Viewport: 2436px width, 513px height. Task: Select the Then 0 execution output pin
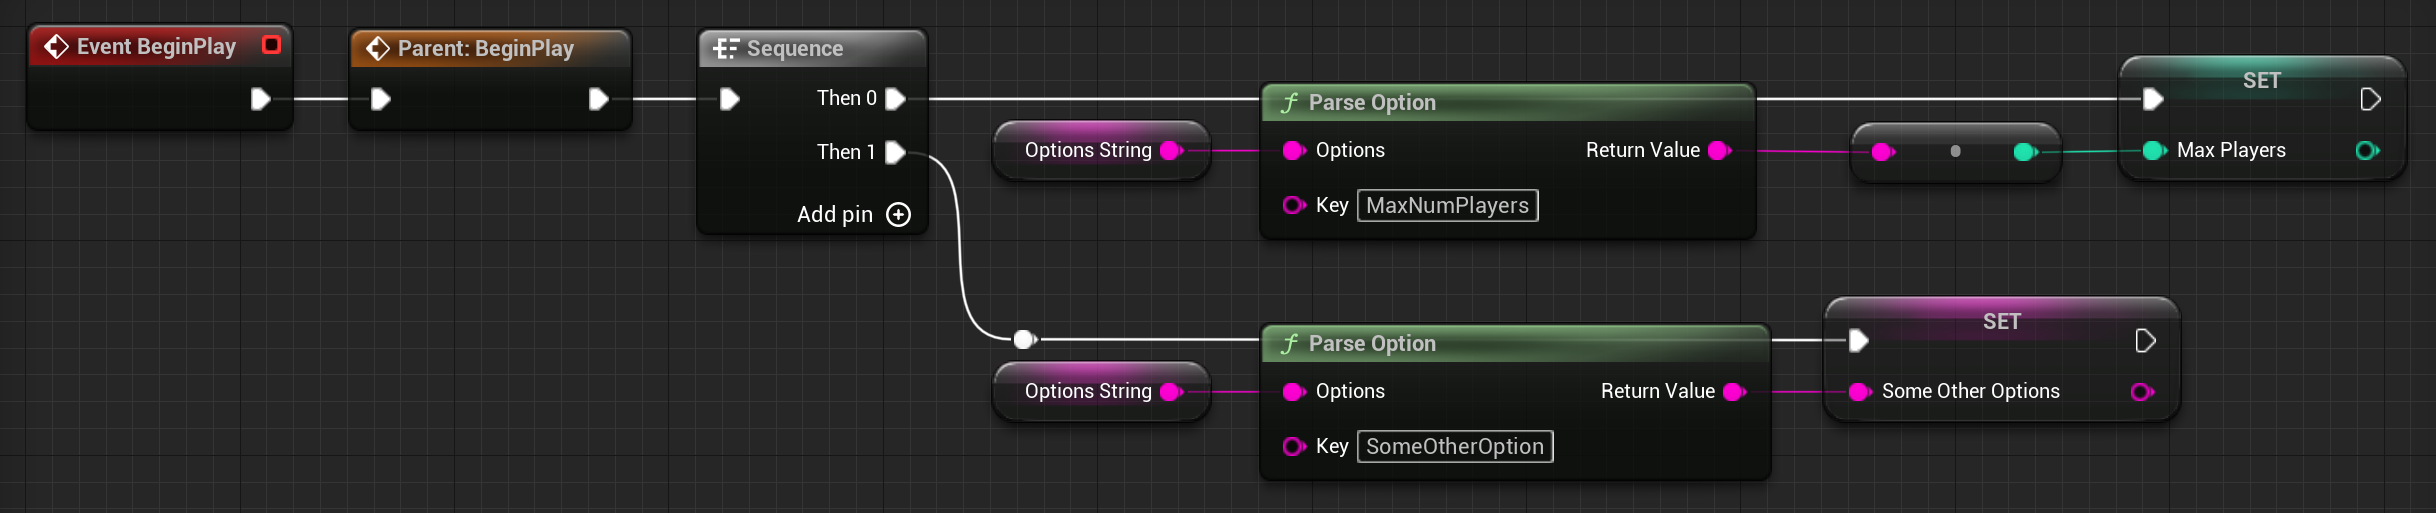[x=896, y=99]
